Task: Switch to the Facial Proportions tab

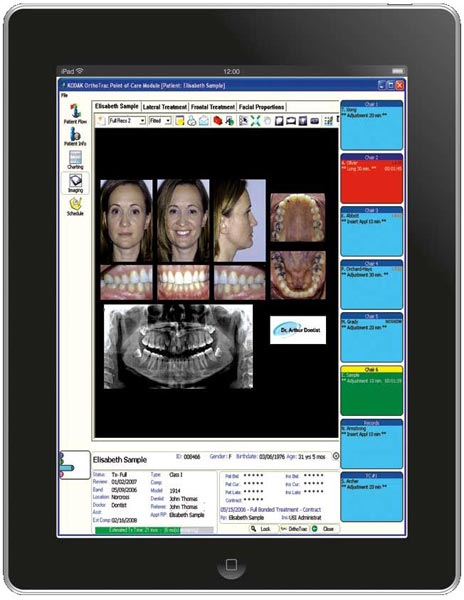Action: pyautogui.click(x=262, y=107)
